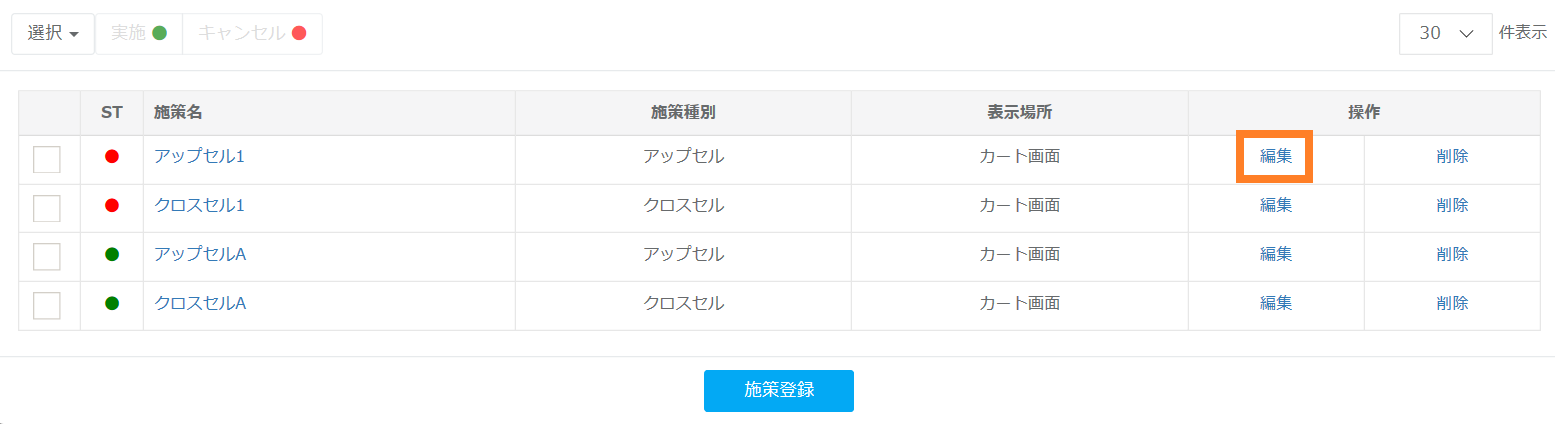Tick the checkbox for the アップセル1 row
Image resolution: width=1555 pixels, height=424 pixels.
[47, 159]
